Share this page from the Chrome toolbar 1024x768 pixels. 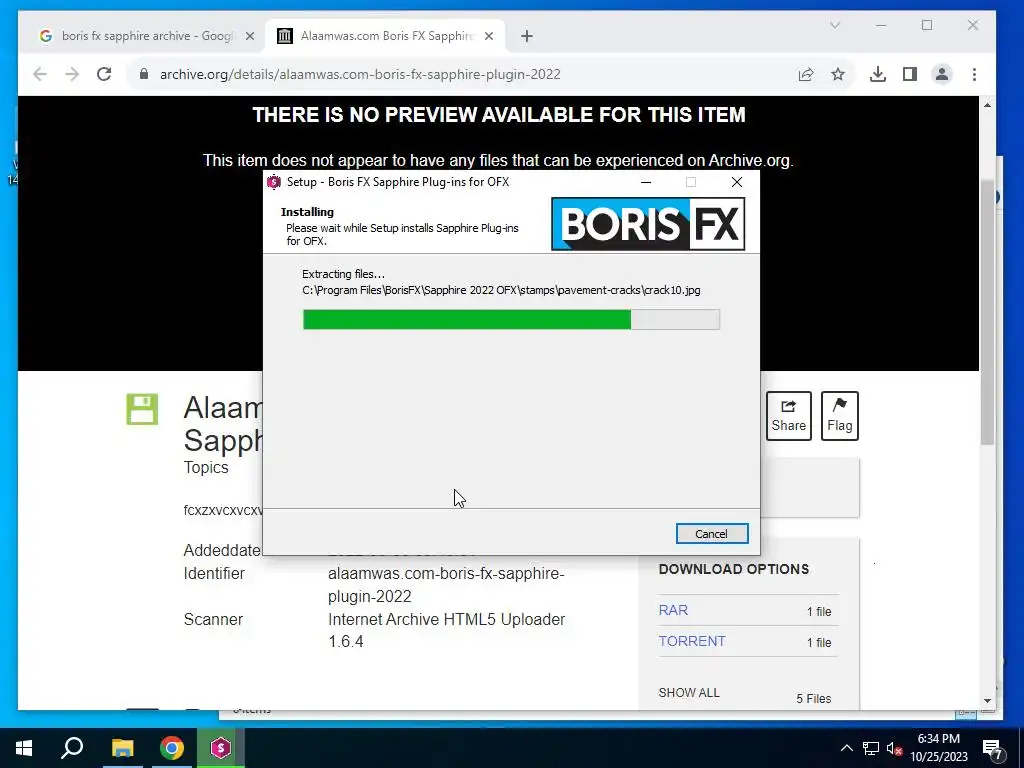pos(806,74)
